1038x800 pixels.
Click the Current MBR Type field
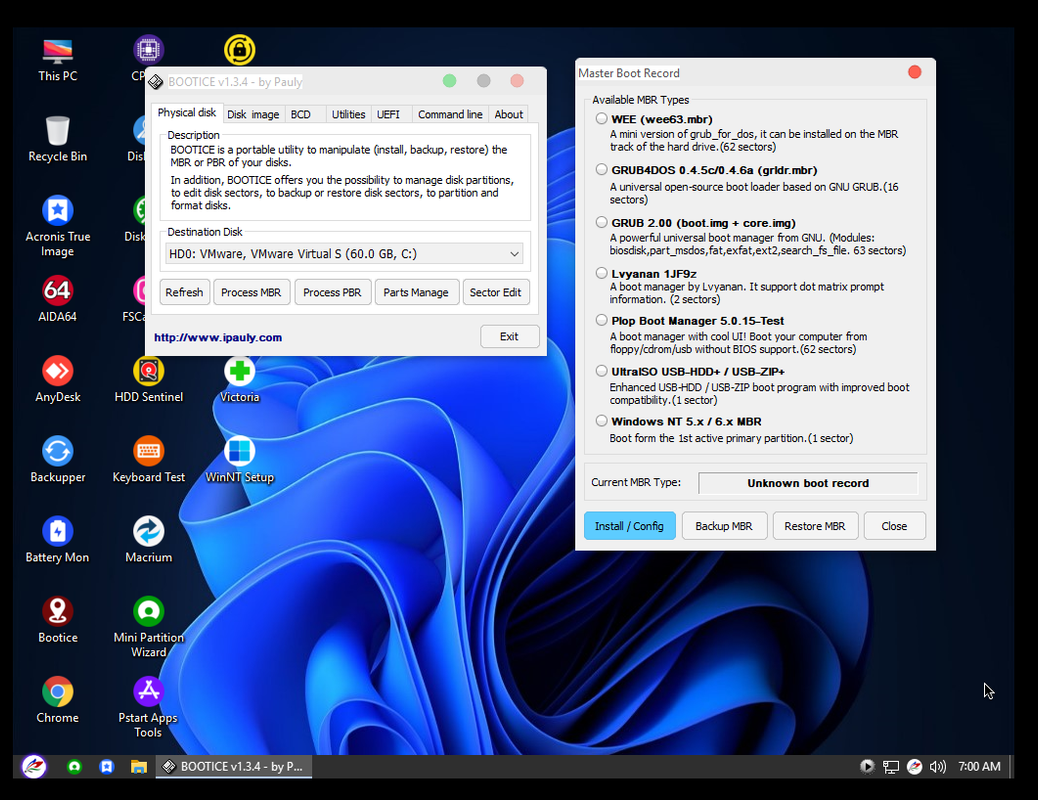tap(808, 483)
